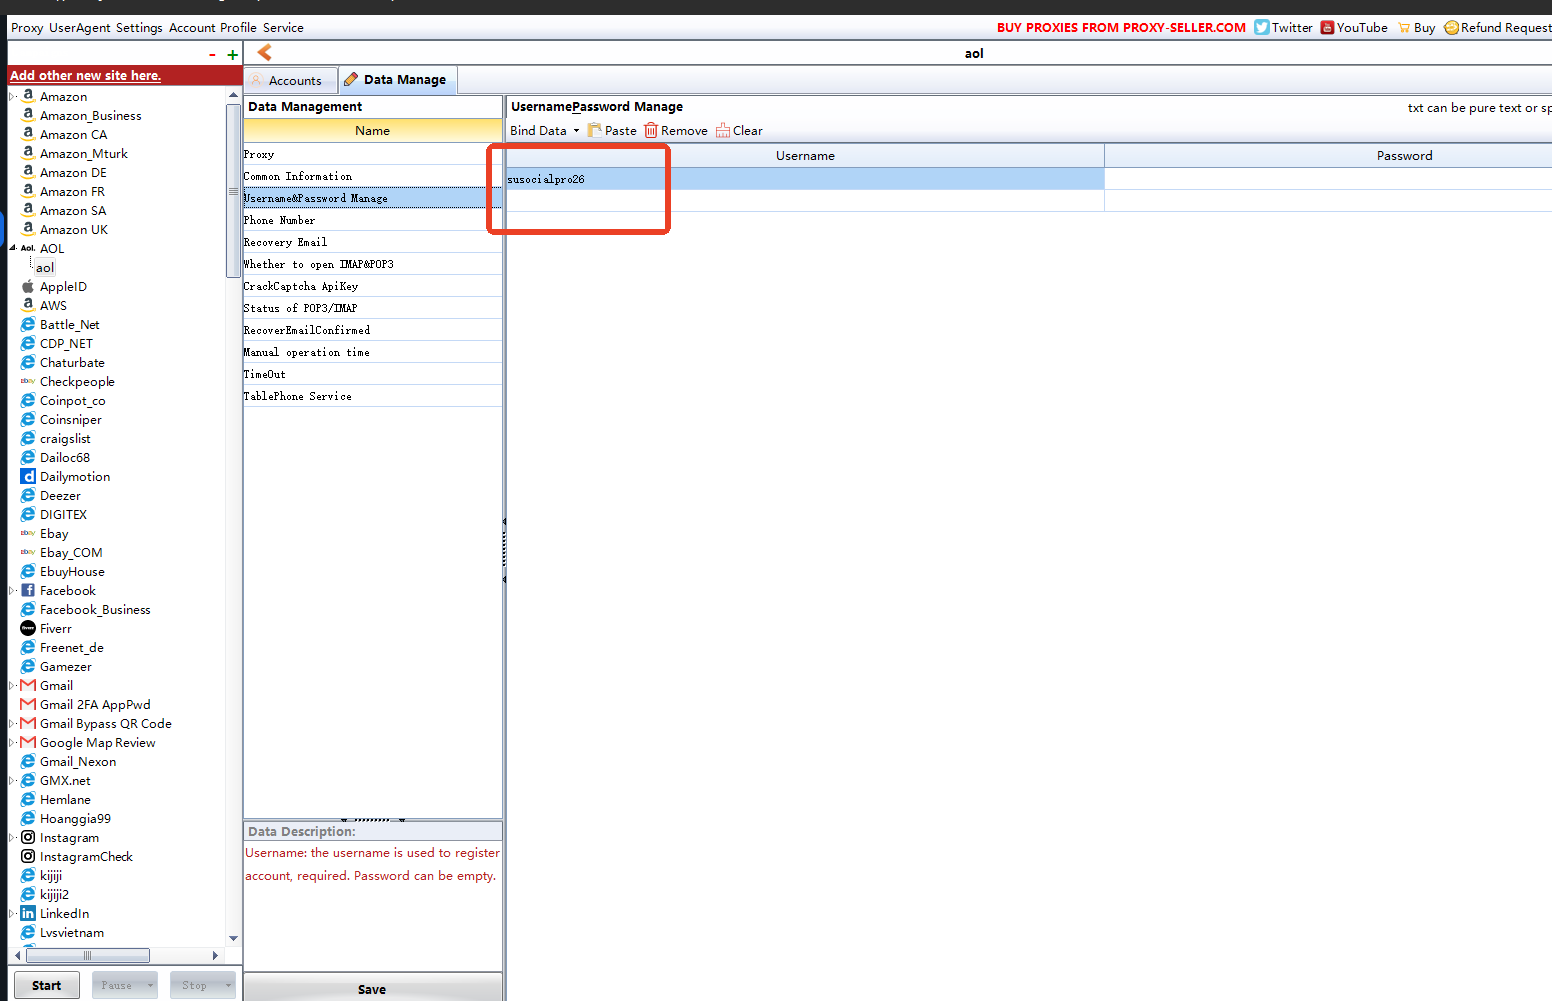Click the orange back arrow icon
This screenshot has width=1552, height=1001.
(265, 53)
